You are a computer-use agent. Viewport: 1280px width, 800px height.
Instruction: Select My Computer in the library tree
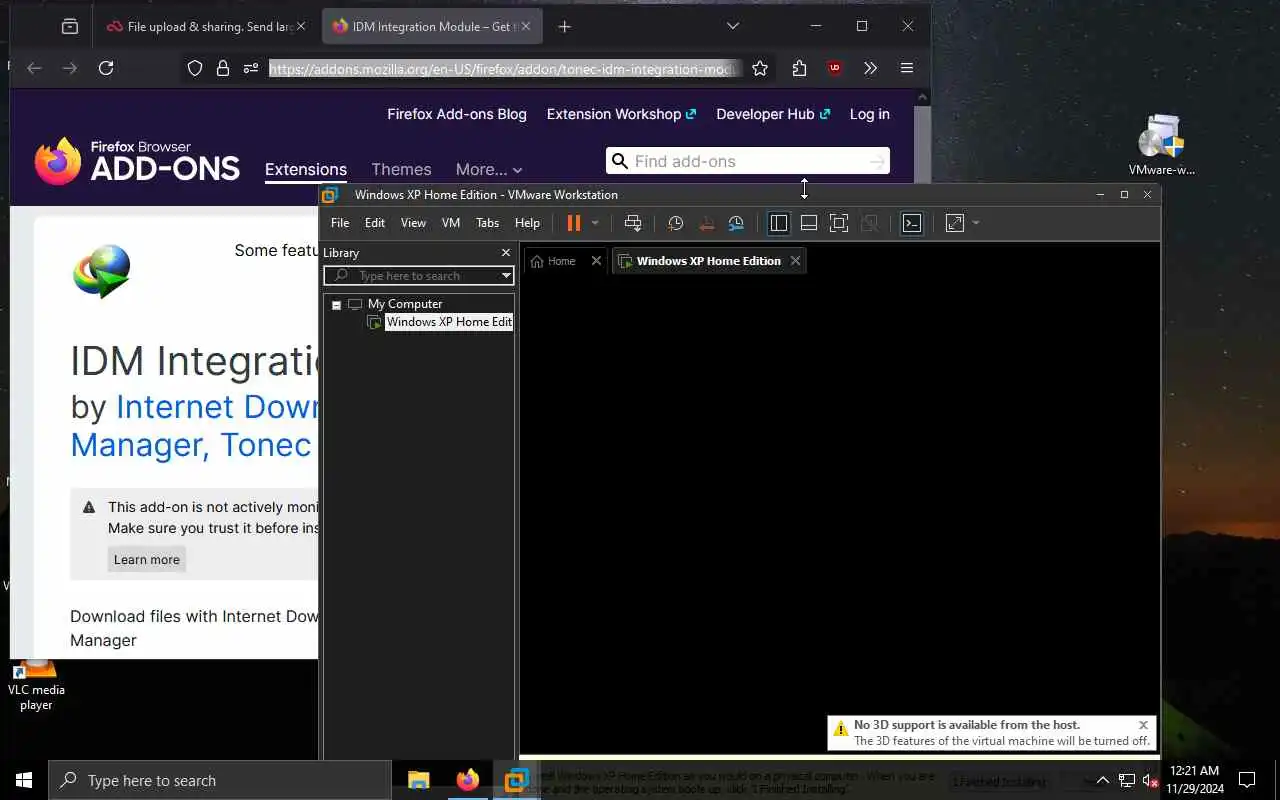tap(404, 304)
